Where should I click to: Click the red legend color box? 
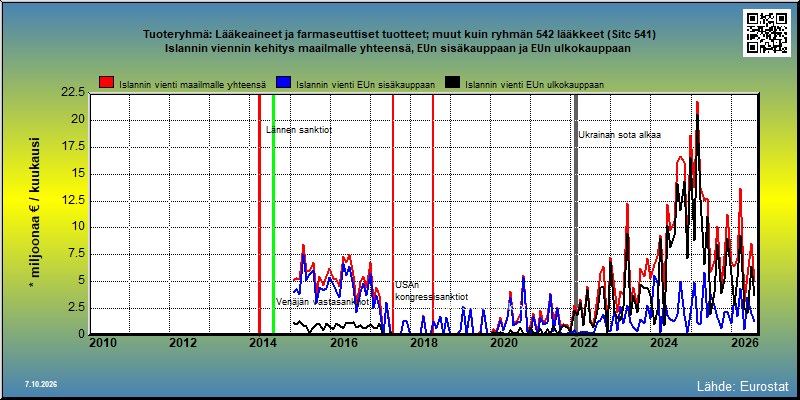[x=107, y=83]
